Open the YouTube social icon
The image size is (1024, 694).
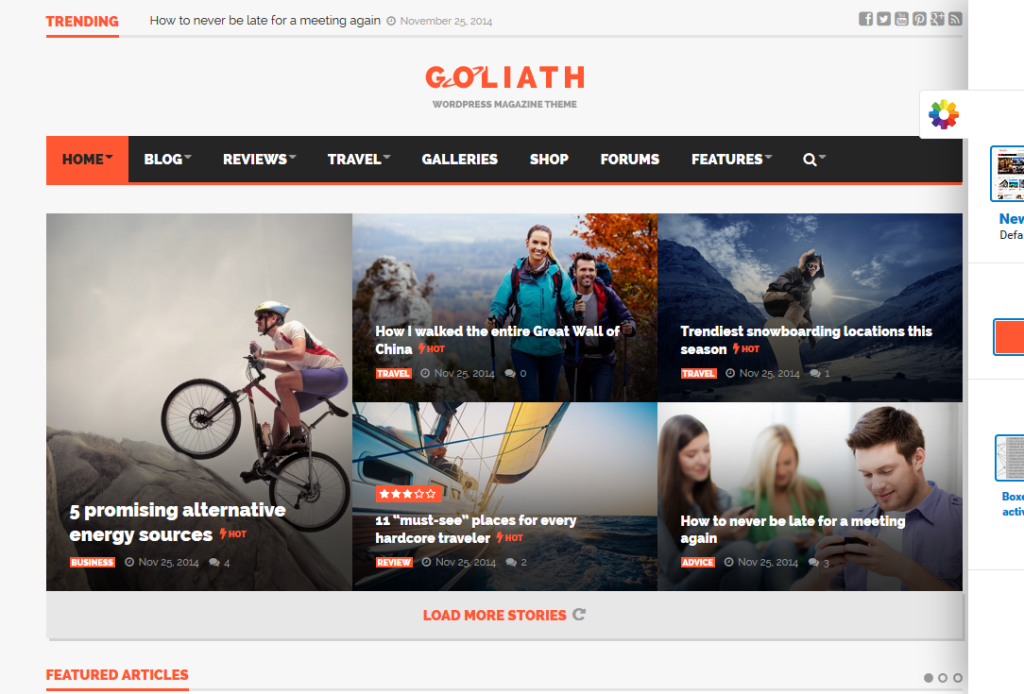click(x=901, y=19)
